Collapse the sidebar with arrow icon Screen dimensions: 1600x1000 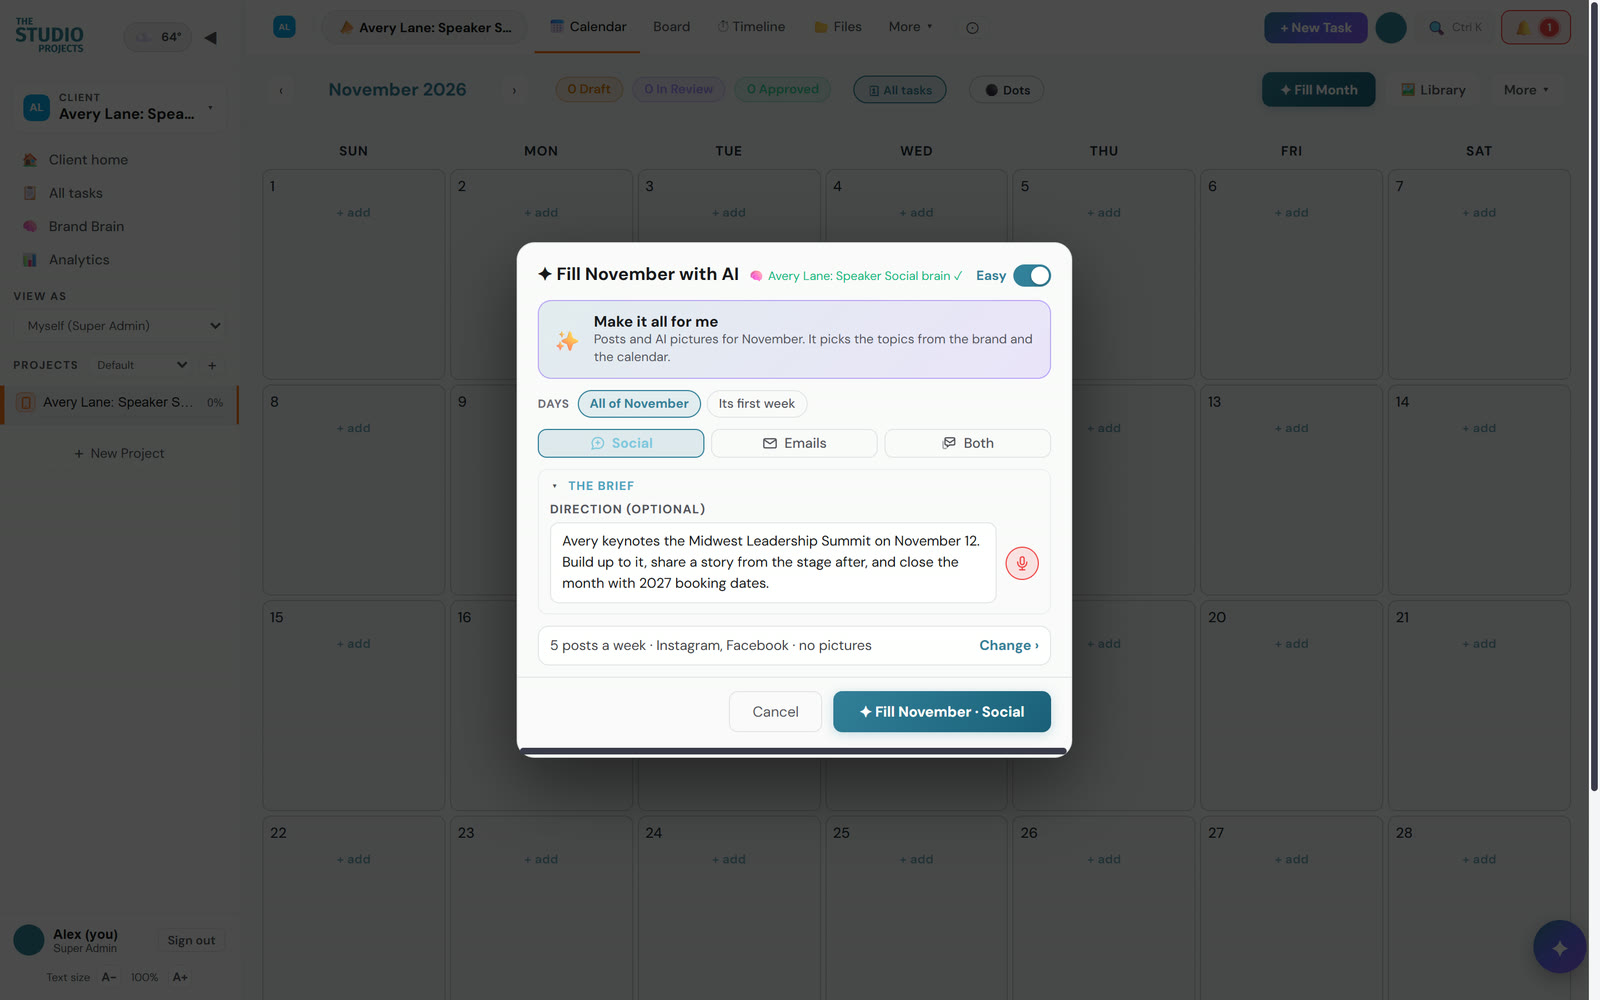click(210, 38)
